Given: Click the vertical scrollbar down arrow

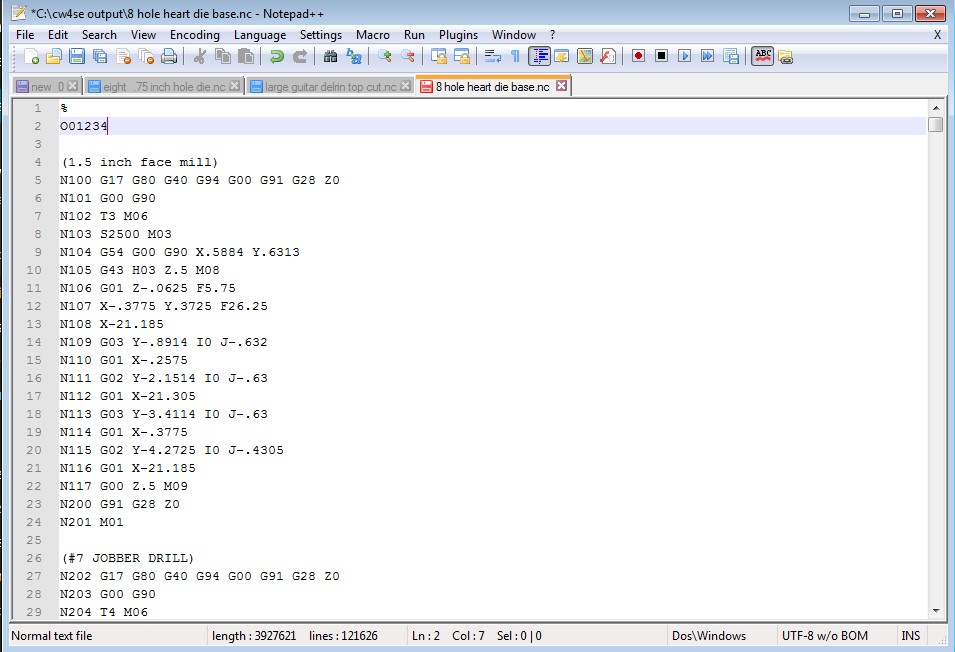Looking at the screenshot, I should click(935, 611).
